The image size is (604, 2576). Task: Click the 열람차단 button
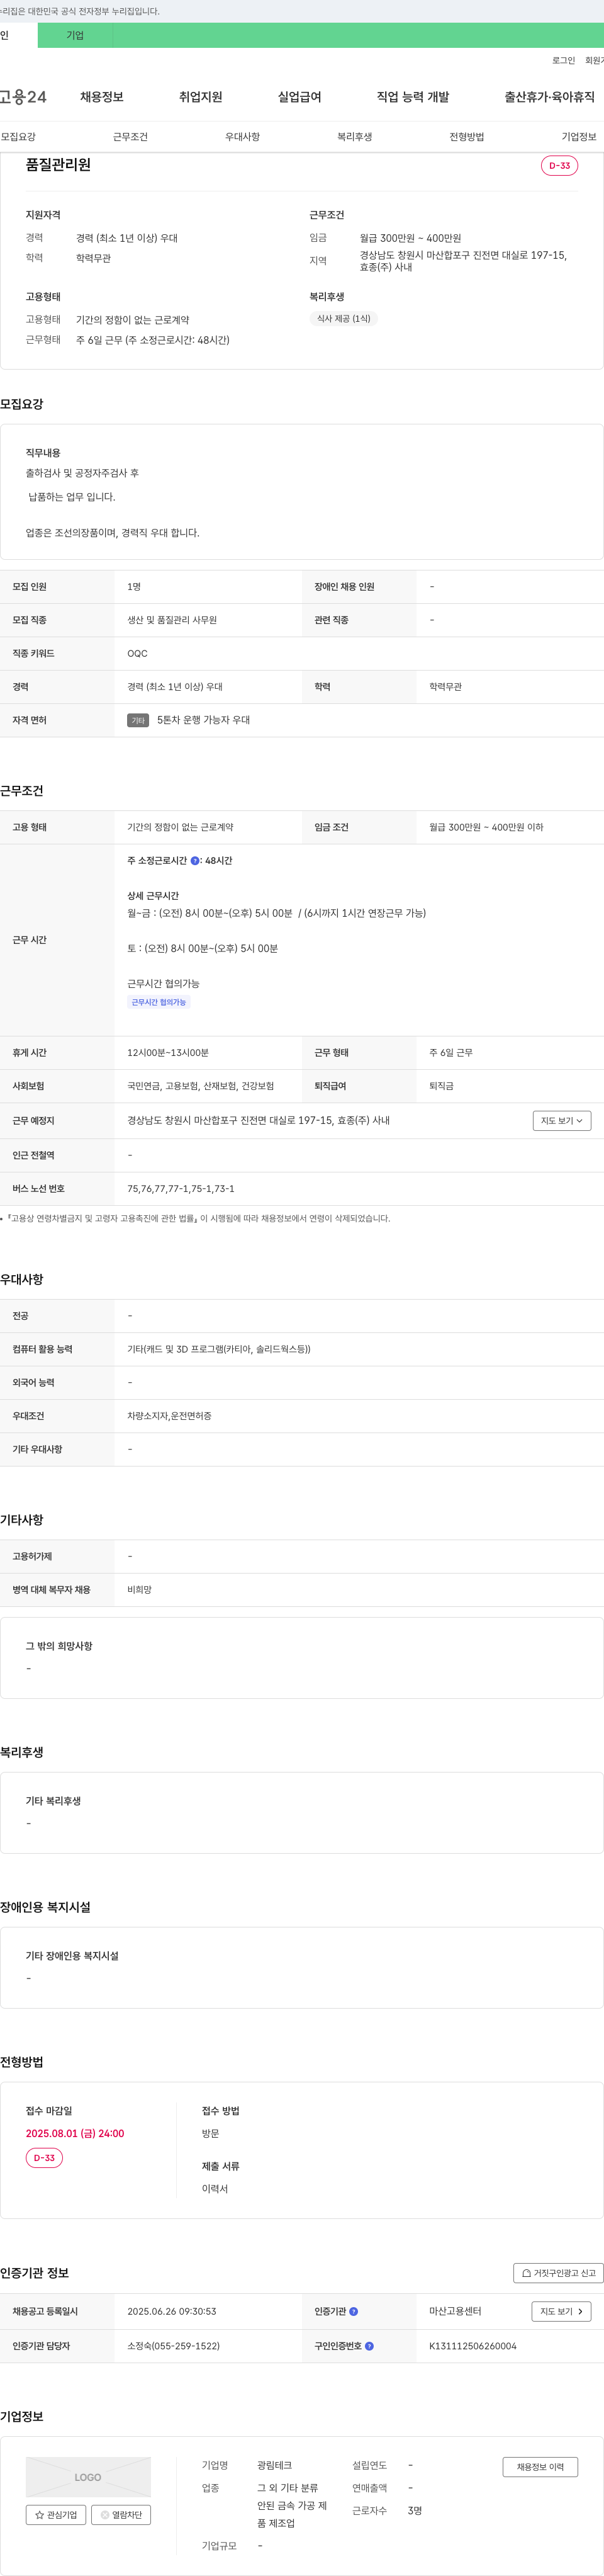point(121,2515)
